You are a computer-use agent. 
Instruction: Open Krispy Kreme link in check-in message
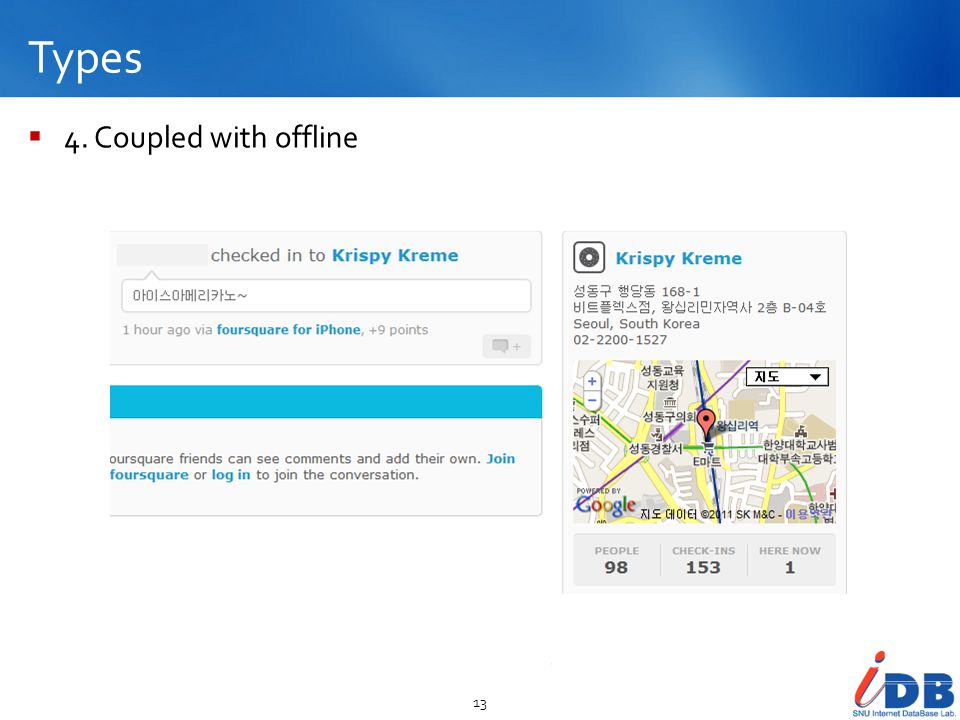coord(395,255)
